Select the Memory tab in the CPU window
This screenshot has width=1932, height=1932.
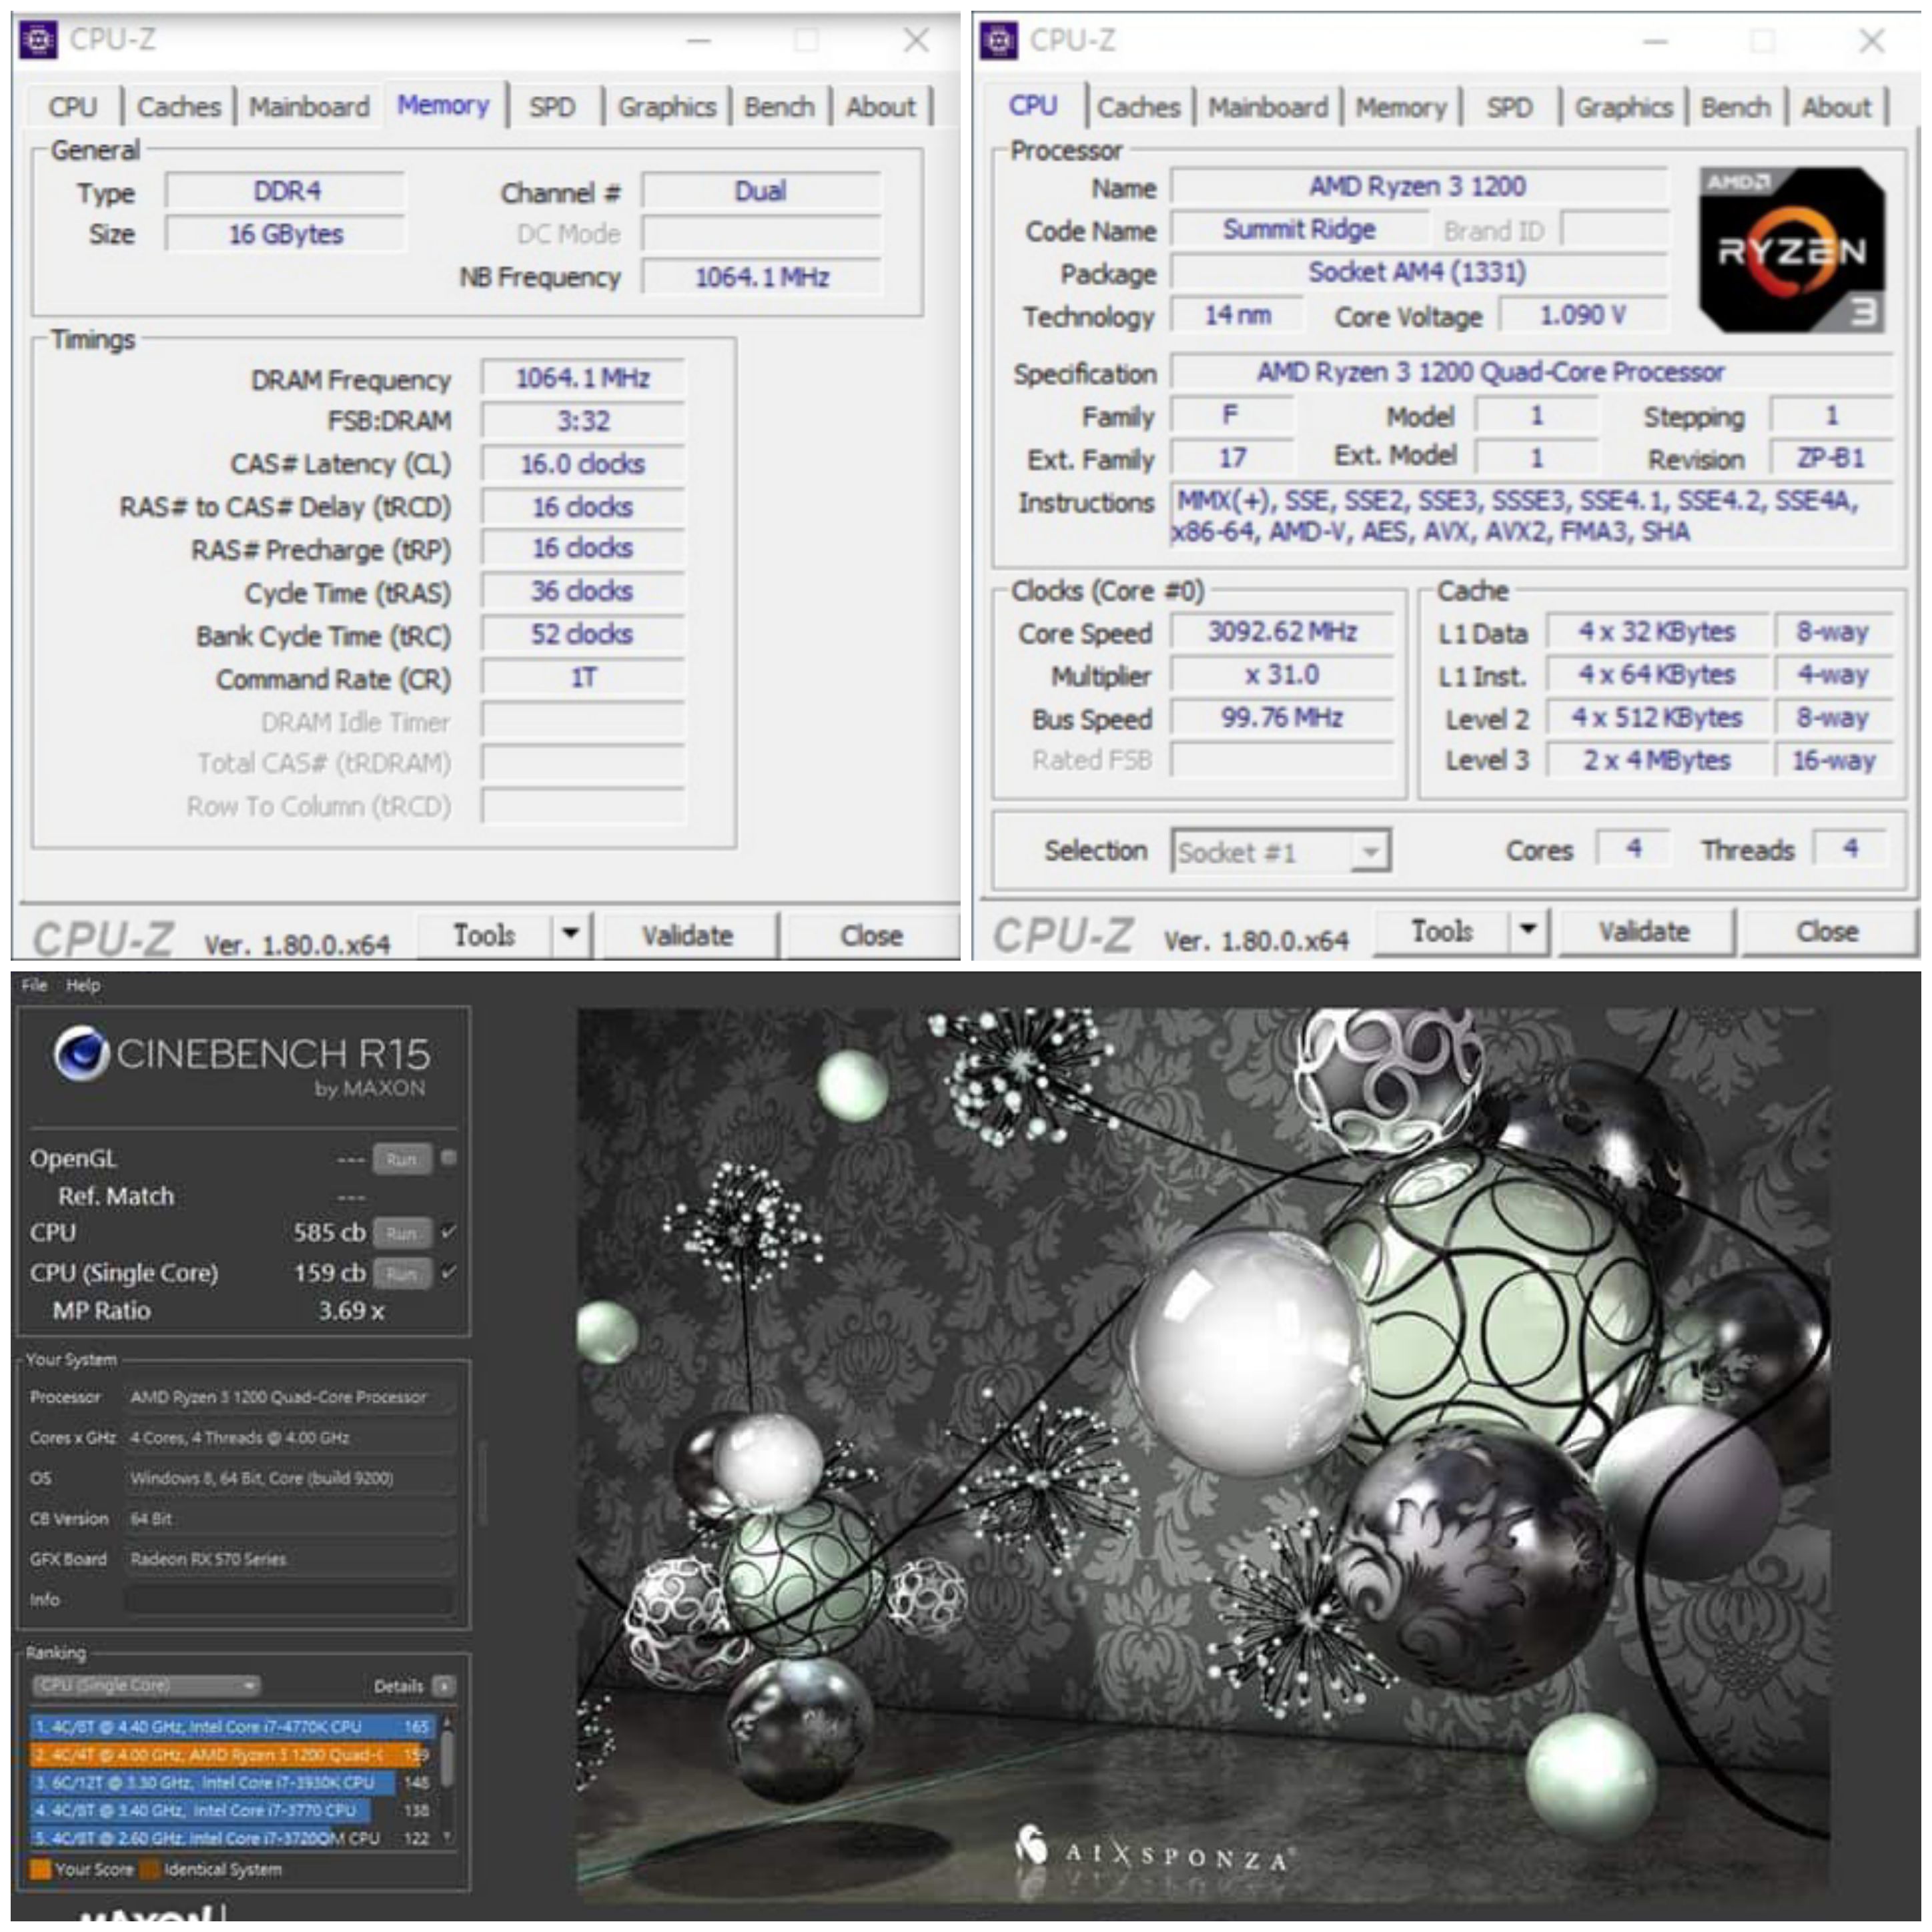[x=1401, y=107]
